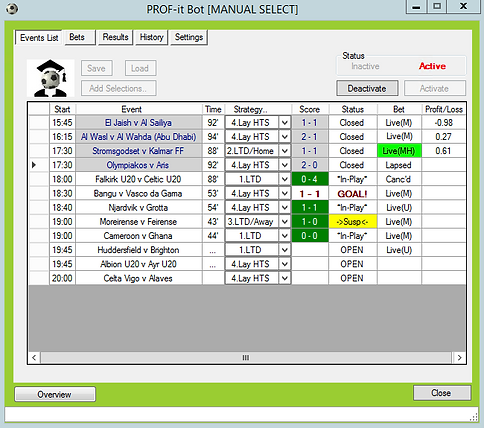Click the yellow ->Susp<- status cell
Viewport: 484px width, 428px height.
353,222
